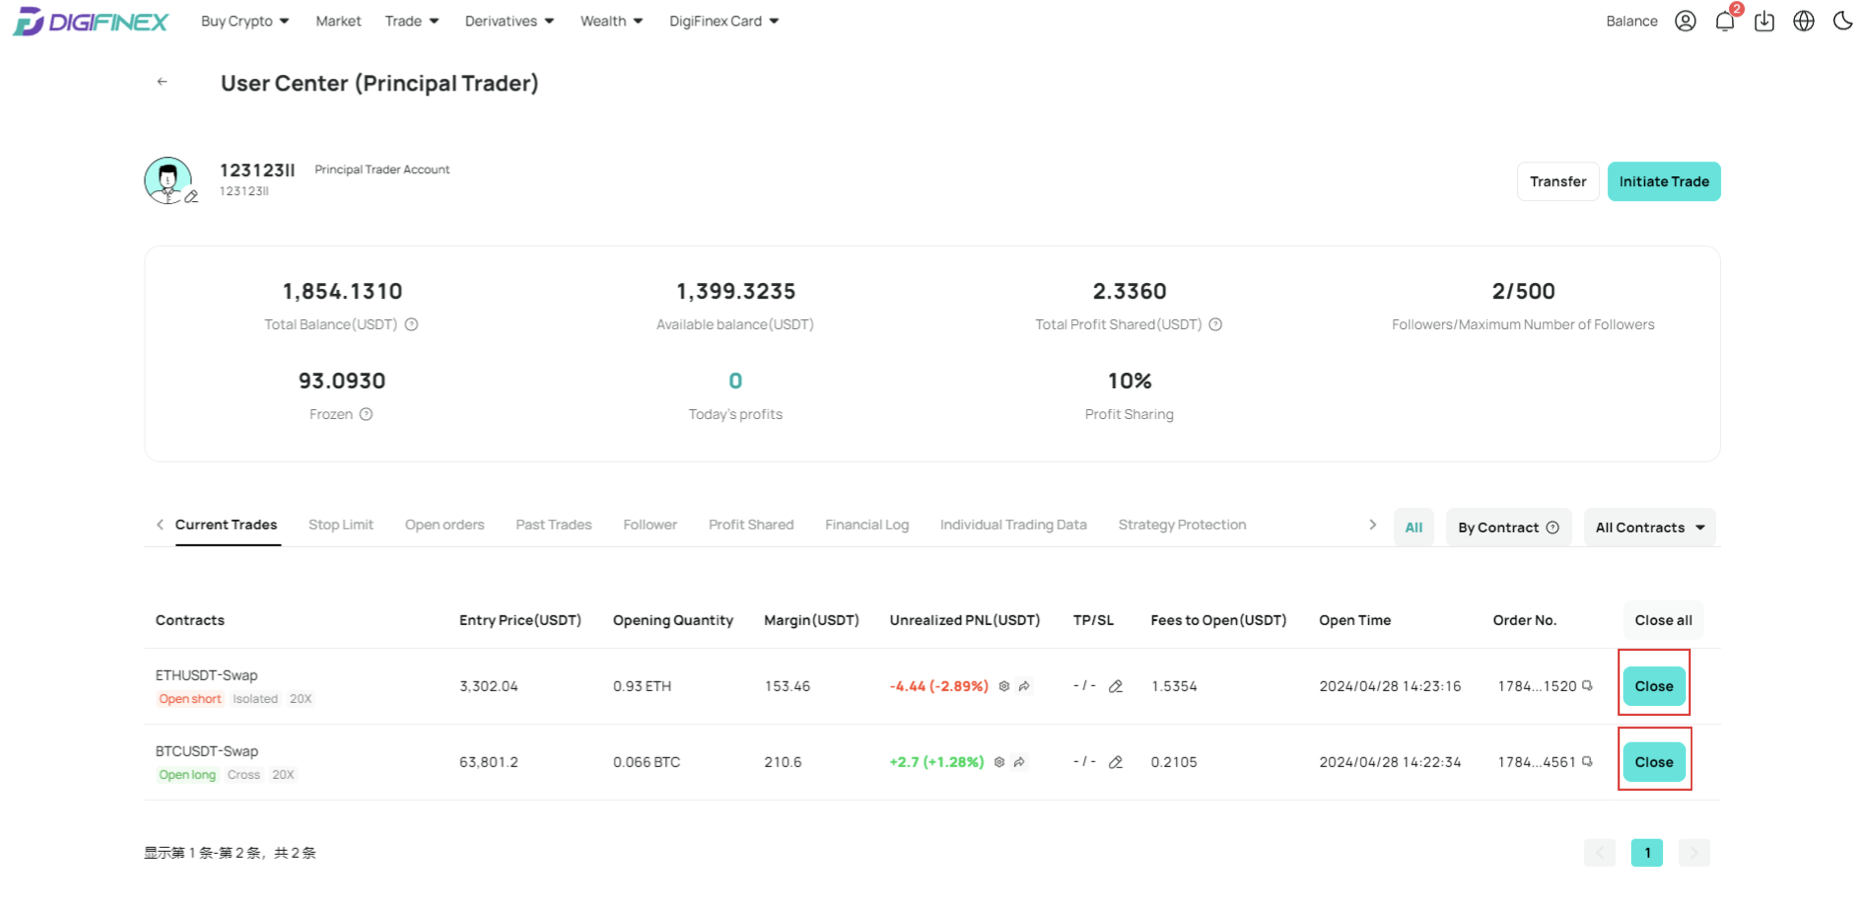Image resolution: width=1876 pixels, height=906 pixels.
Task: Click the 10% Profit Sharing value
Action: click(1129, 381)
